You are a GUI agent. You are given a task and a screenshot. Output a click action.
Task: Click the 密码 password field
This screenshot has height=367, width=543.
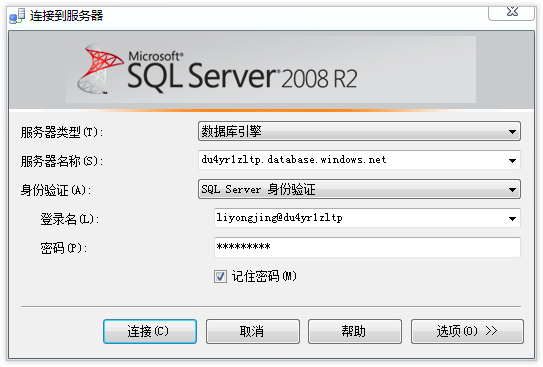point(367,247)
